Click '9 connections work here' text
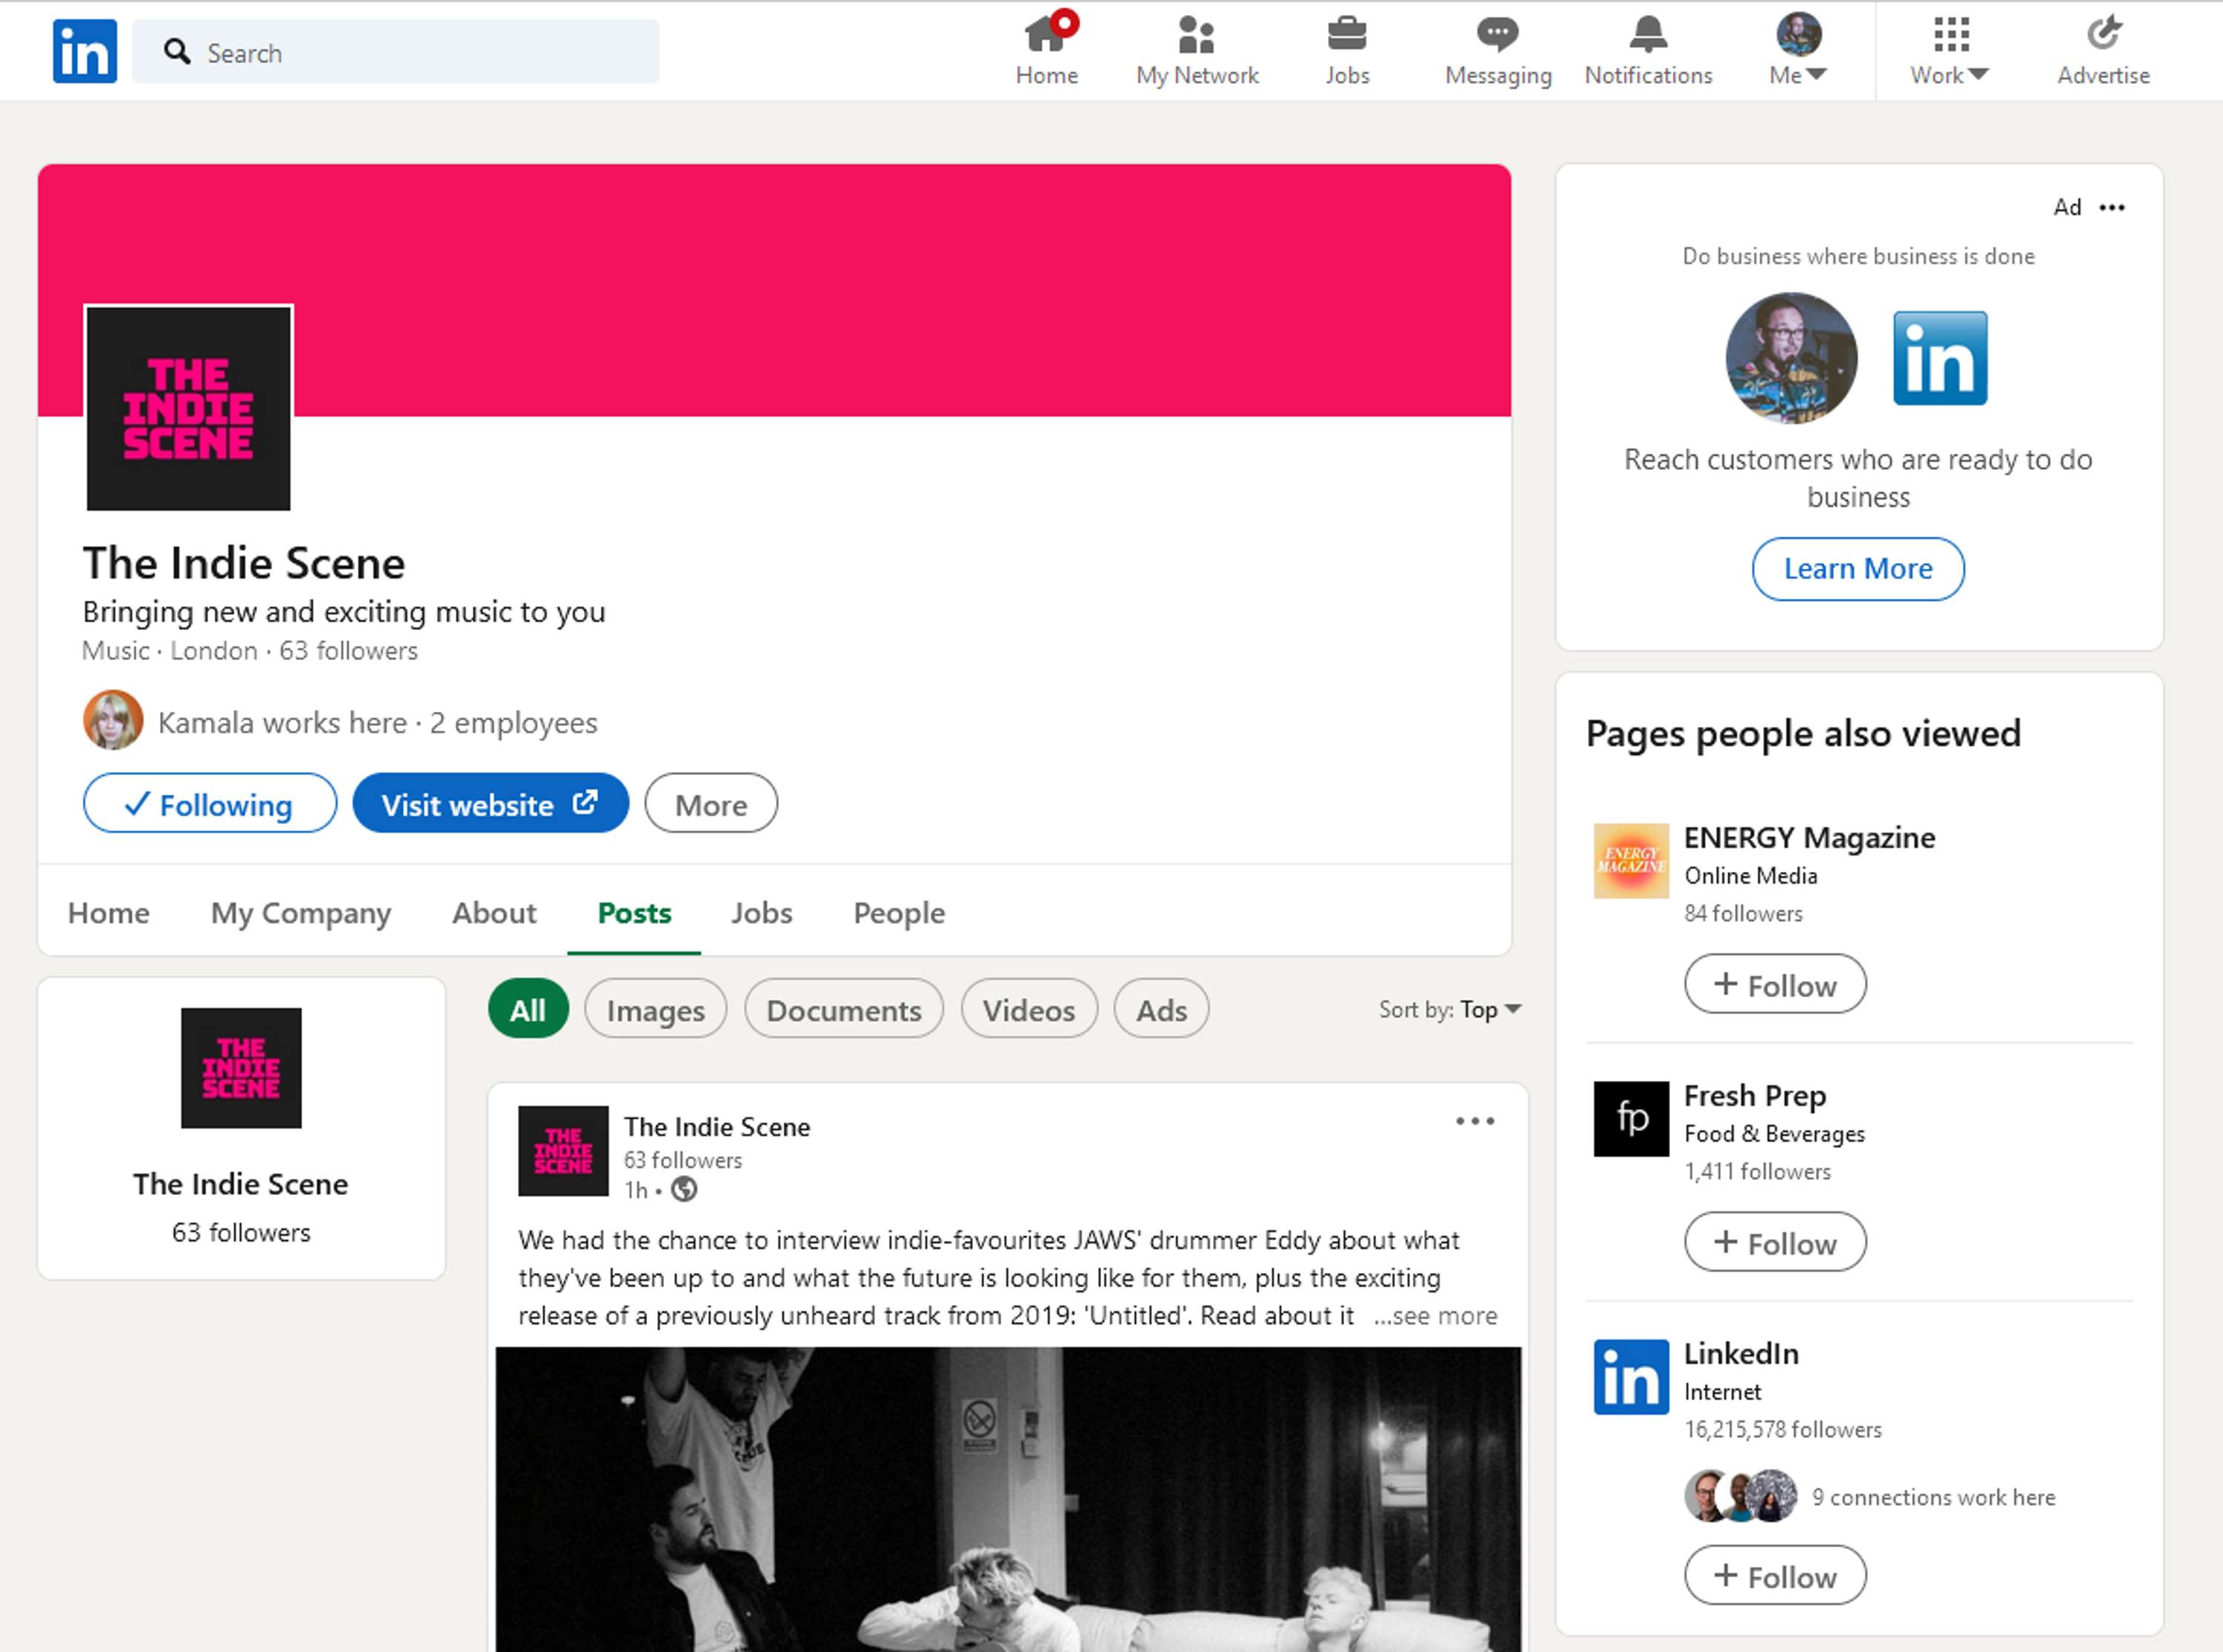 click(1933, 1497)
